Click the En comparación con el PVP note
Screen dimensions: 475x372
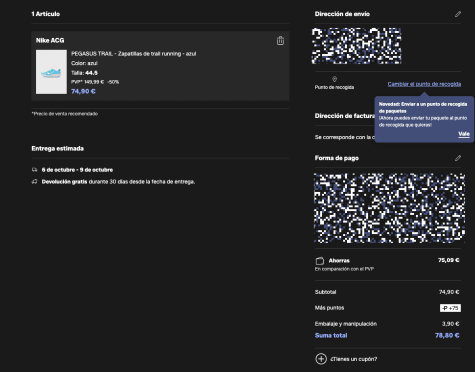(x=344, y=269)
